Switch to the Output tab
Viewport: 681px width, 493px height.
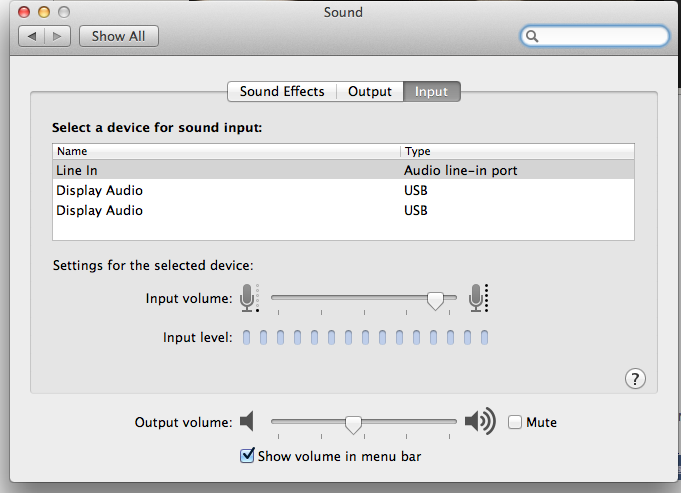pyautogui.click(x=370, y=92)
